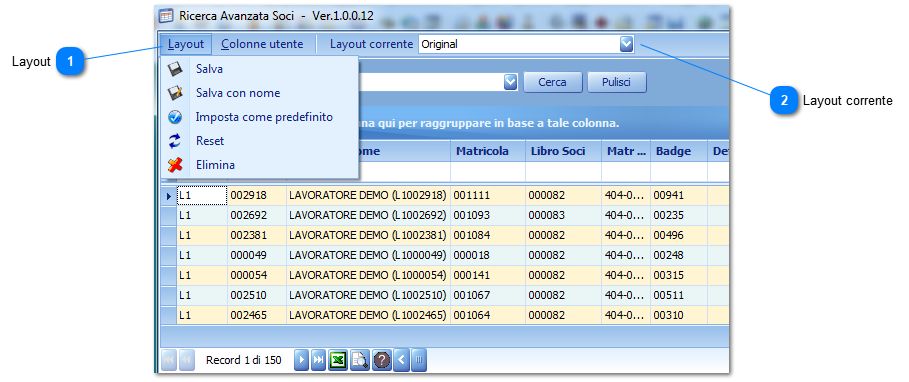Click the Ricerca Avanzata Soci window icon

tap(166, 16)
